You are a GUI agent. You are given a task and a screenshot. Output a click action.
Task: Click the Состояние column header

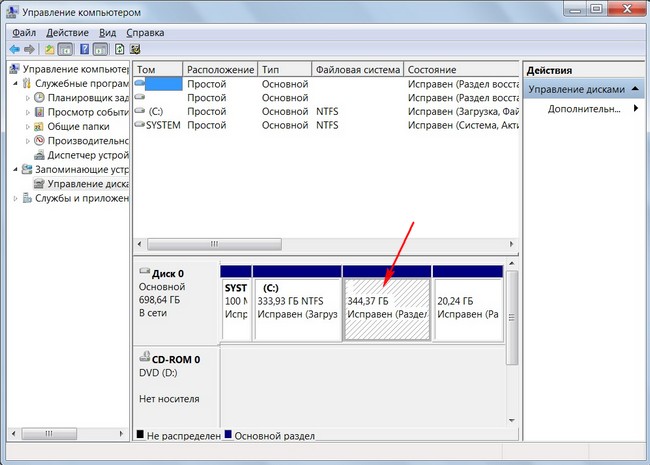tap(432, 70)
